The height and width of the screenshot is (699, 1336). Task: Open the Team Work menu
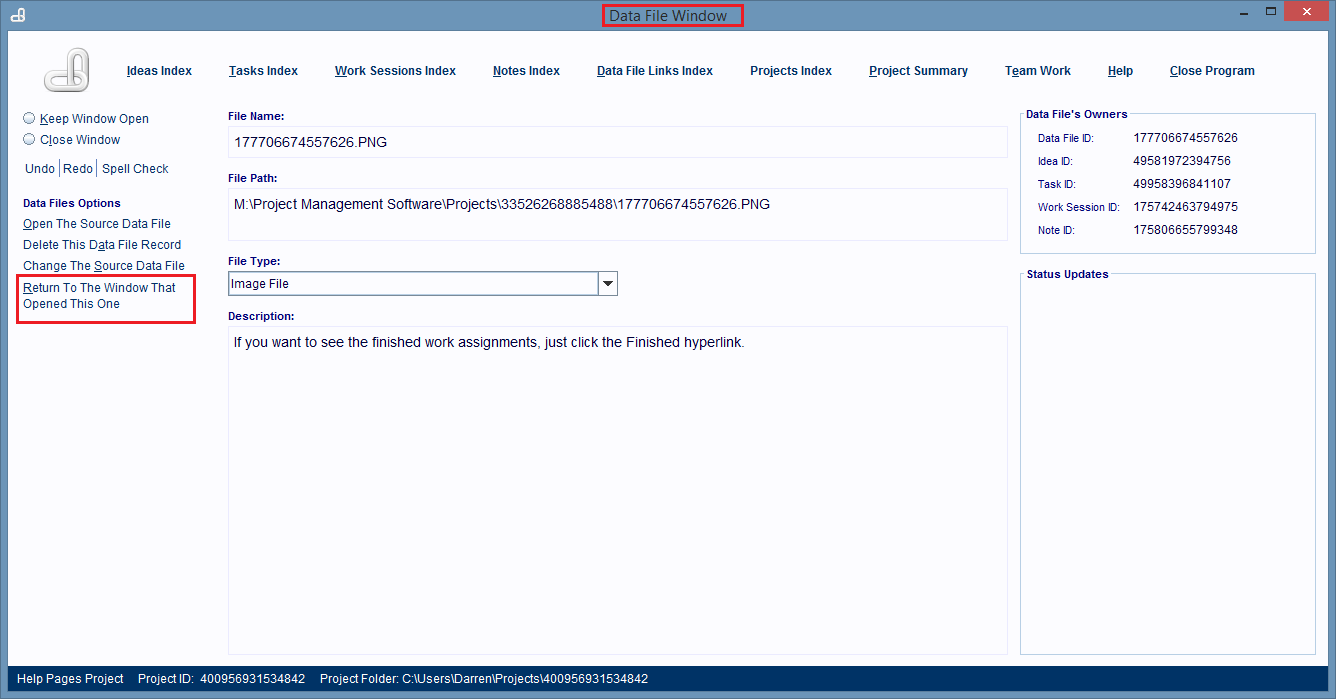point(1038,71)
